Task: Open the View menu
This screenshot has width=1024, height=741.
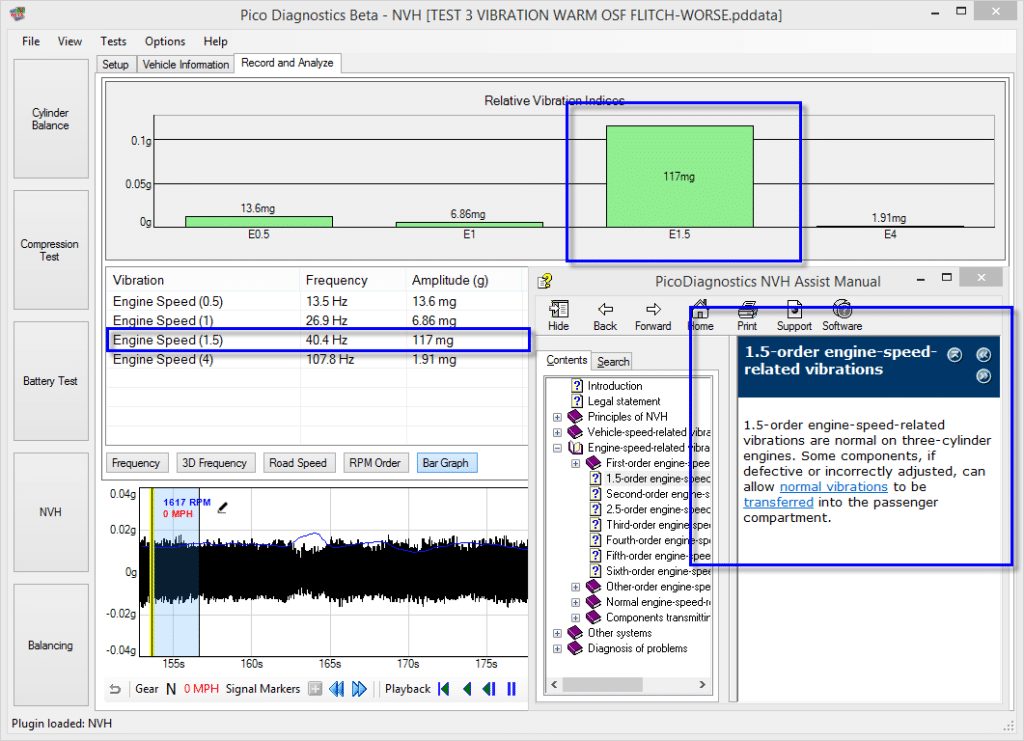Action: pos(70,41)
